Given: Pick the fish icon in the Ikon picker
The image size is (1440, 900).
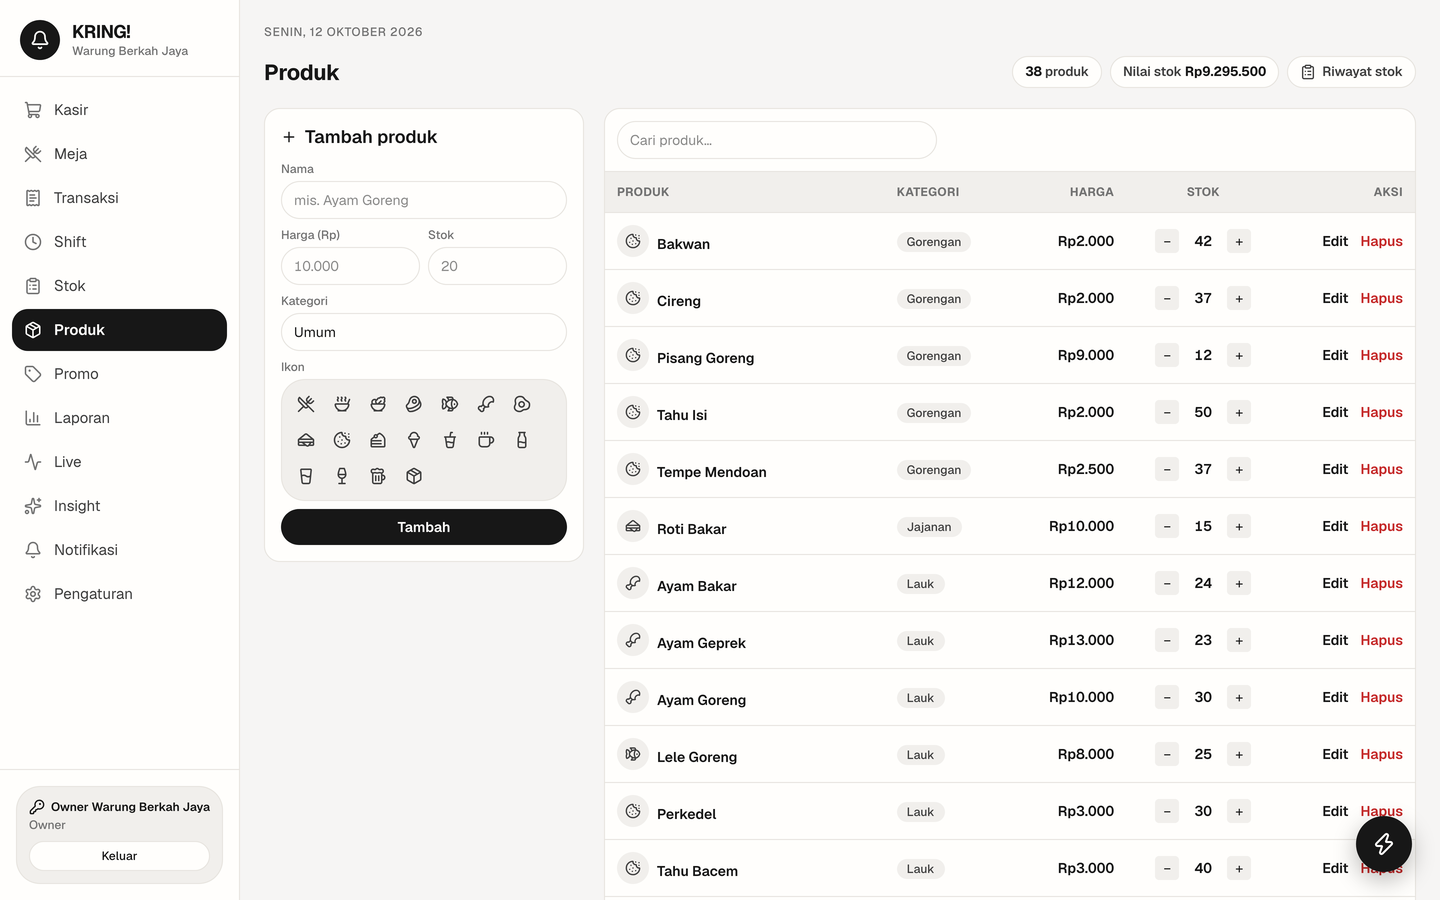Looking at the screenshot, I should (450, 404).
